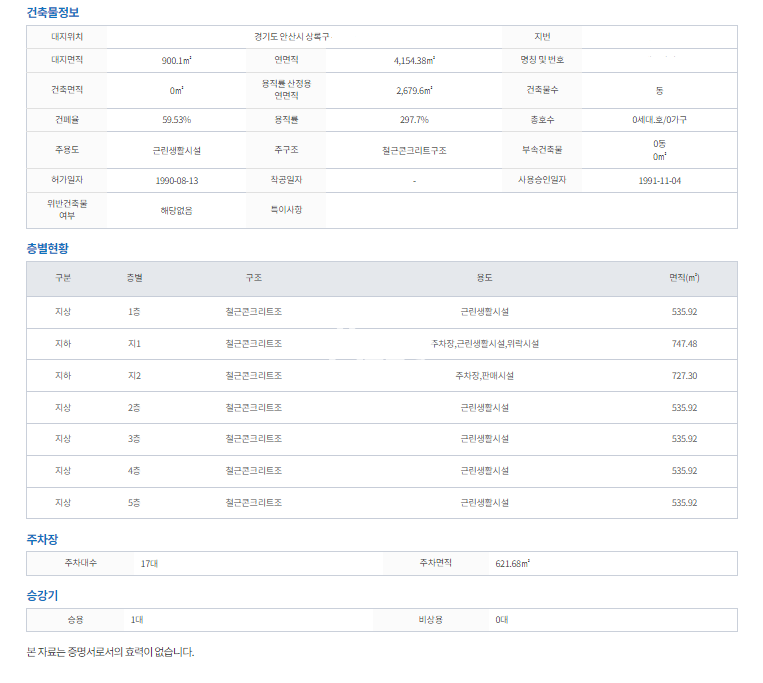This screenshot has width=763, height=683.
Task: Select the 지1 basement floor row
Action: coord(134,344)
